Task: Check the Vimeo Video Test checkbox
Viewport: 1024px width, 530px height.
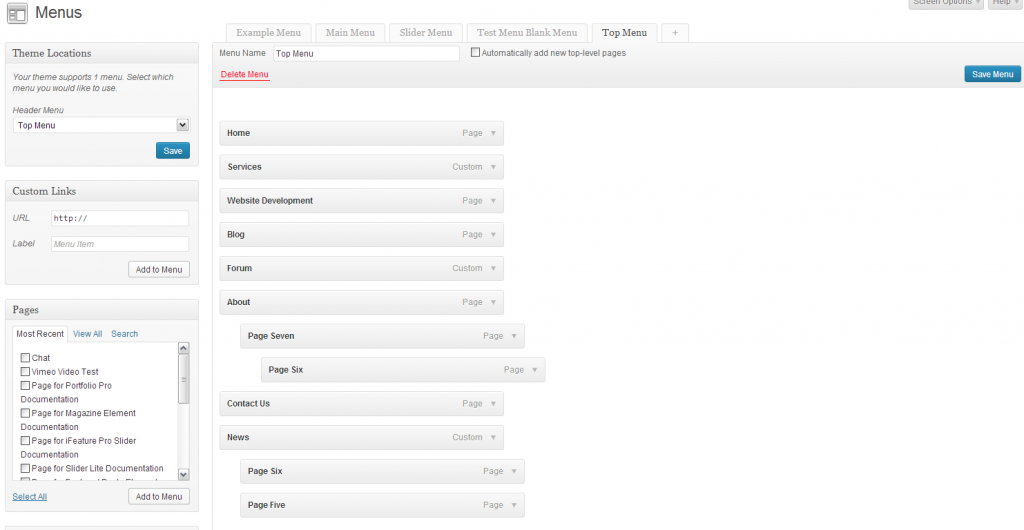Action: tap(25, 371)
